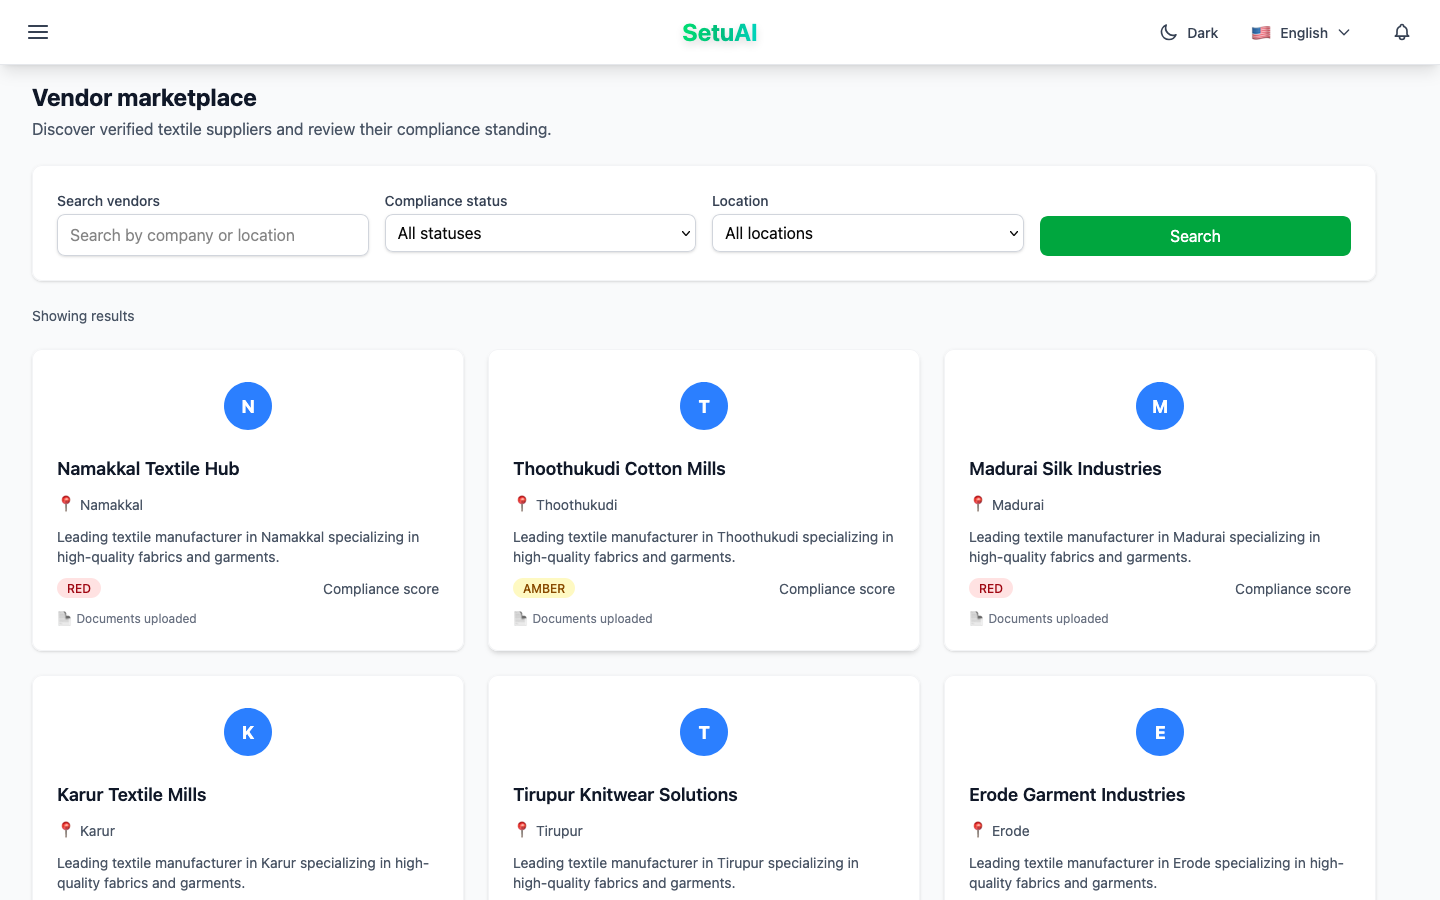This screenshot has width=1440, height=900.
Task: Click the M avatar of Madurai Silk Industries
Action: tap(1160, 406)
